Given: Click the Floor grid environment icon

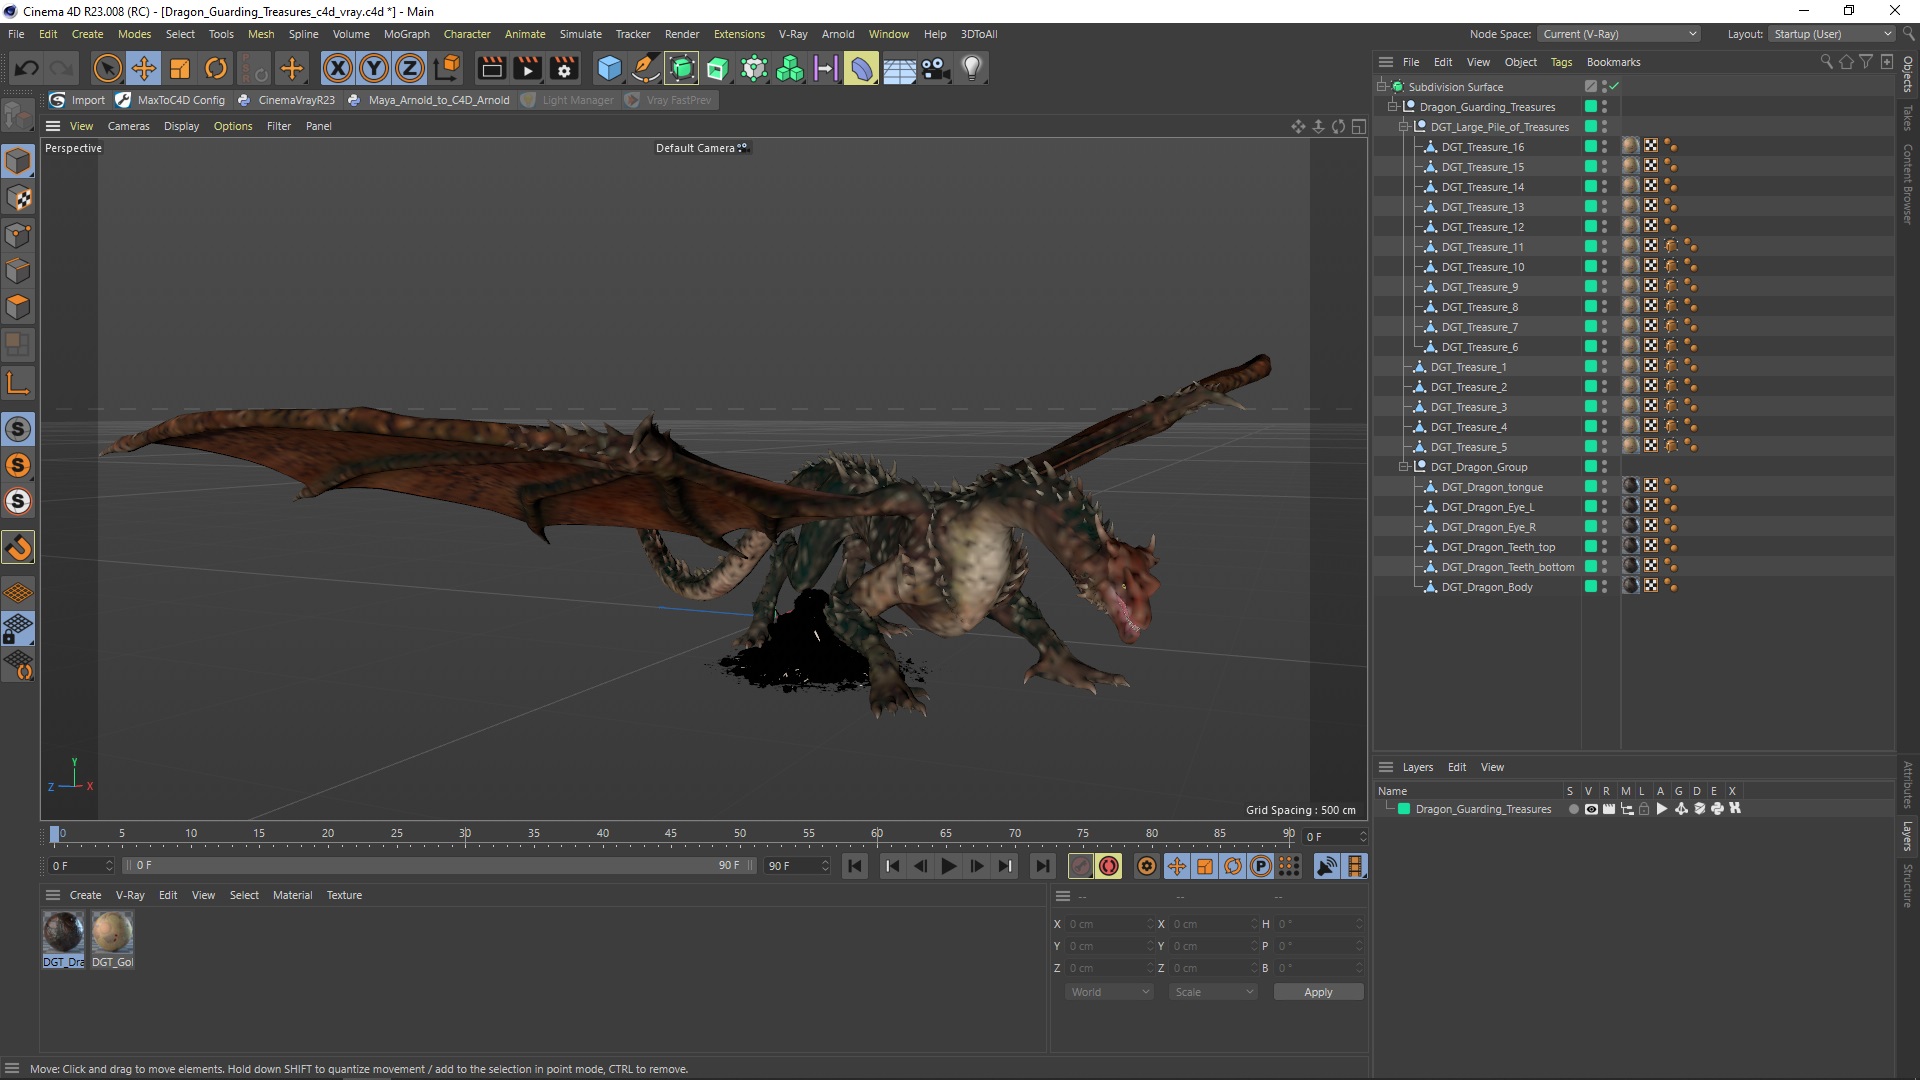Looking at the screenshot, I should click(899, 68).
